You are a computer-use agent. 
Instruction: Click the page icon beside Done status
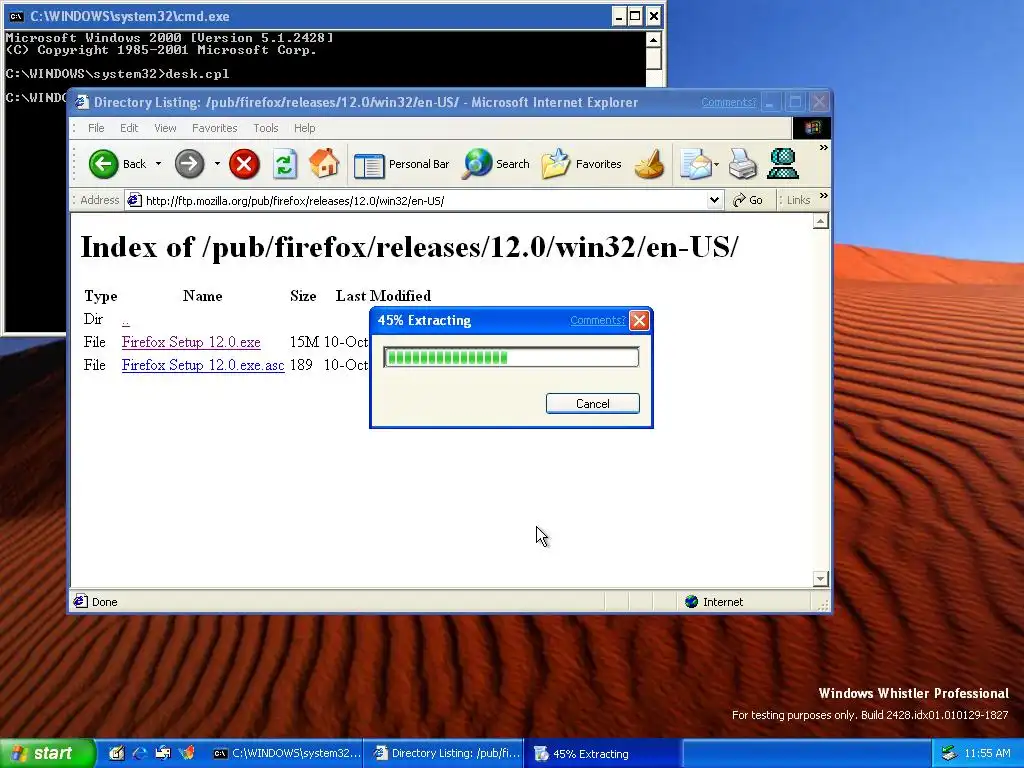[x=80, y=601]
